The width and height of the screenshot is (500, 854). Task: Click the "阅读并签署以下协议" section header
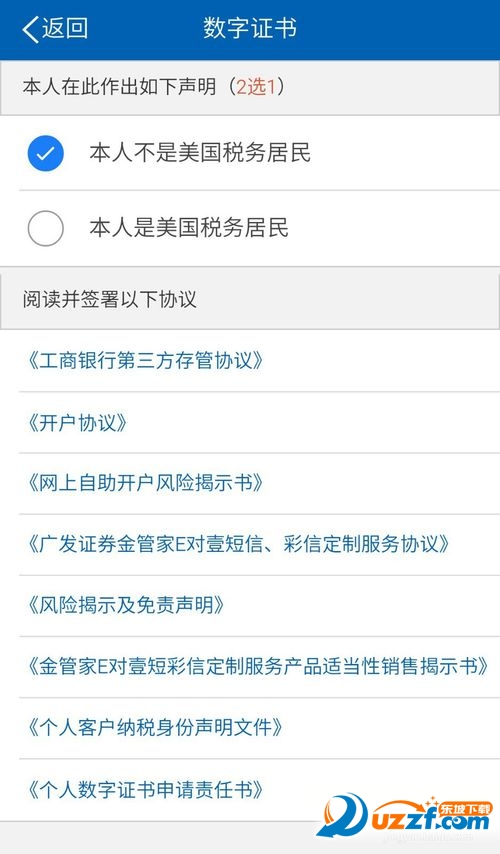109,299
